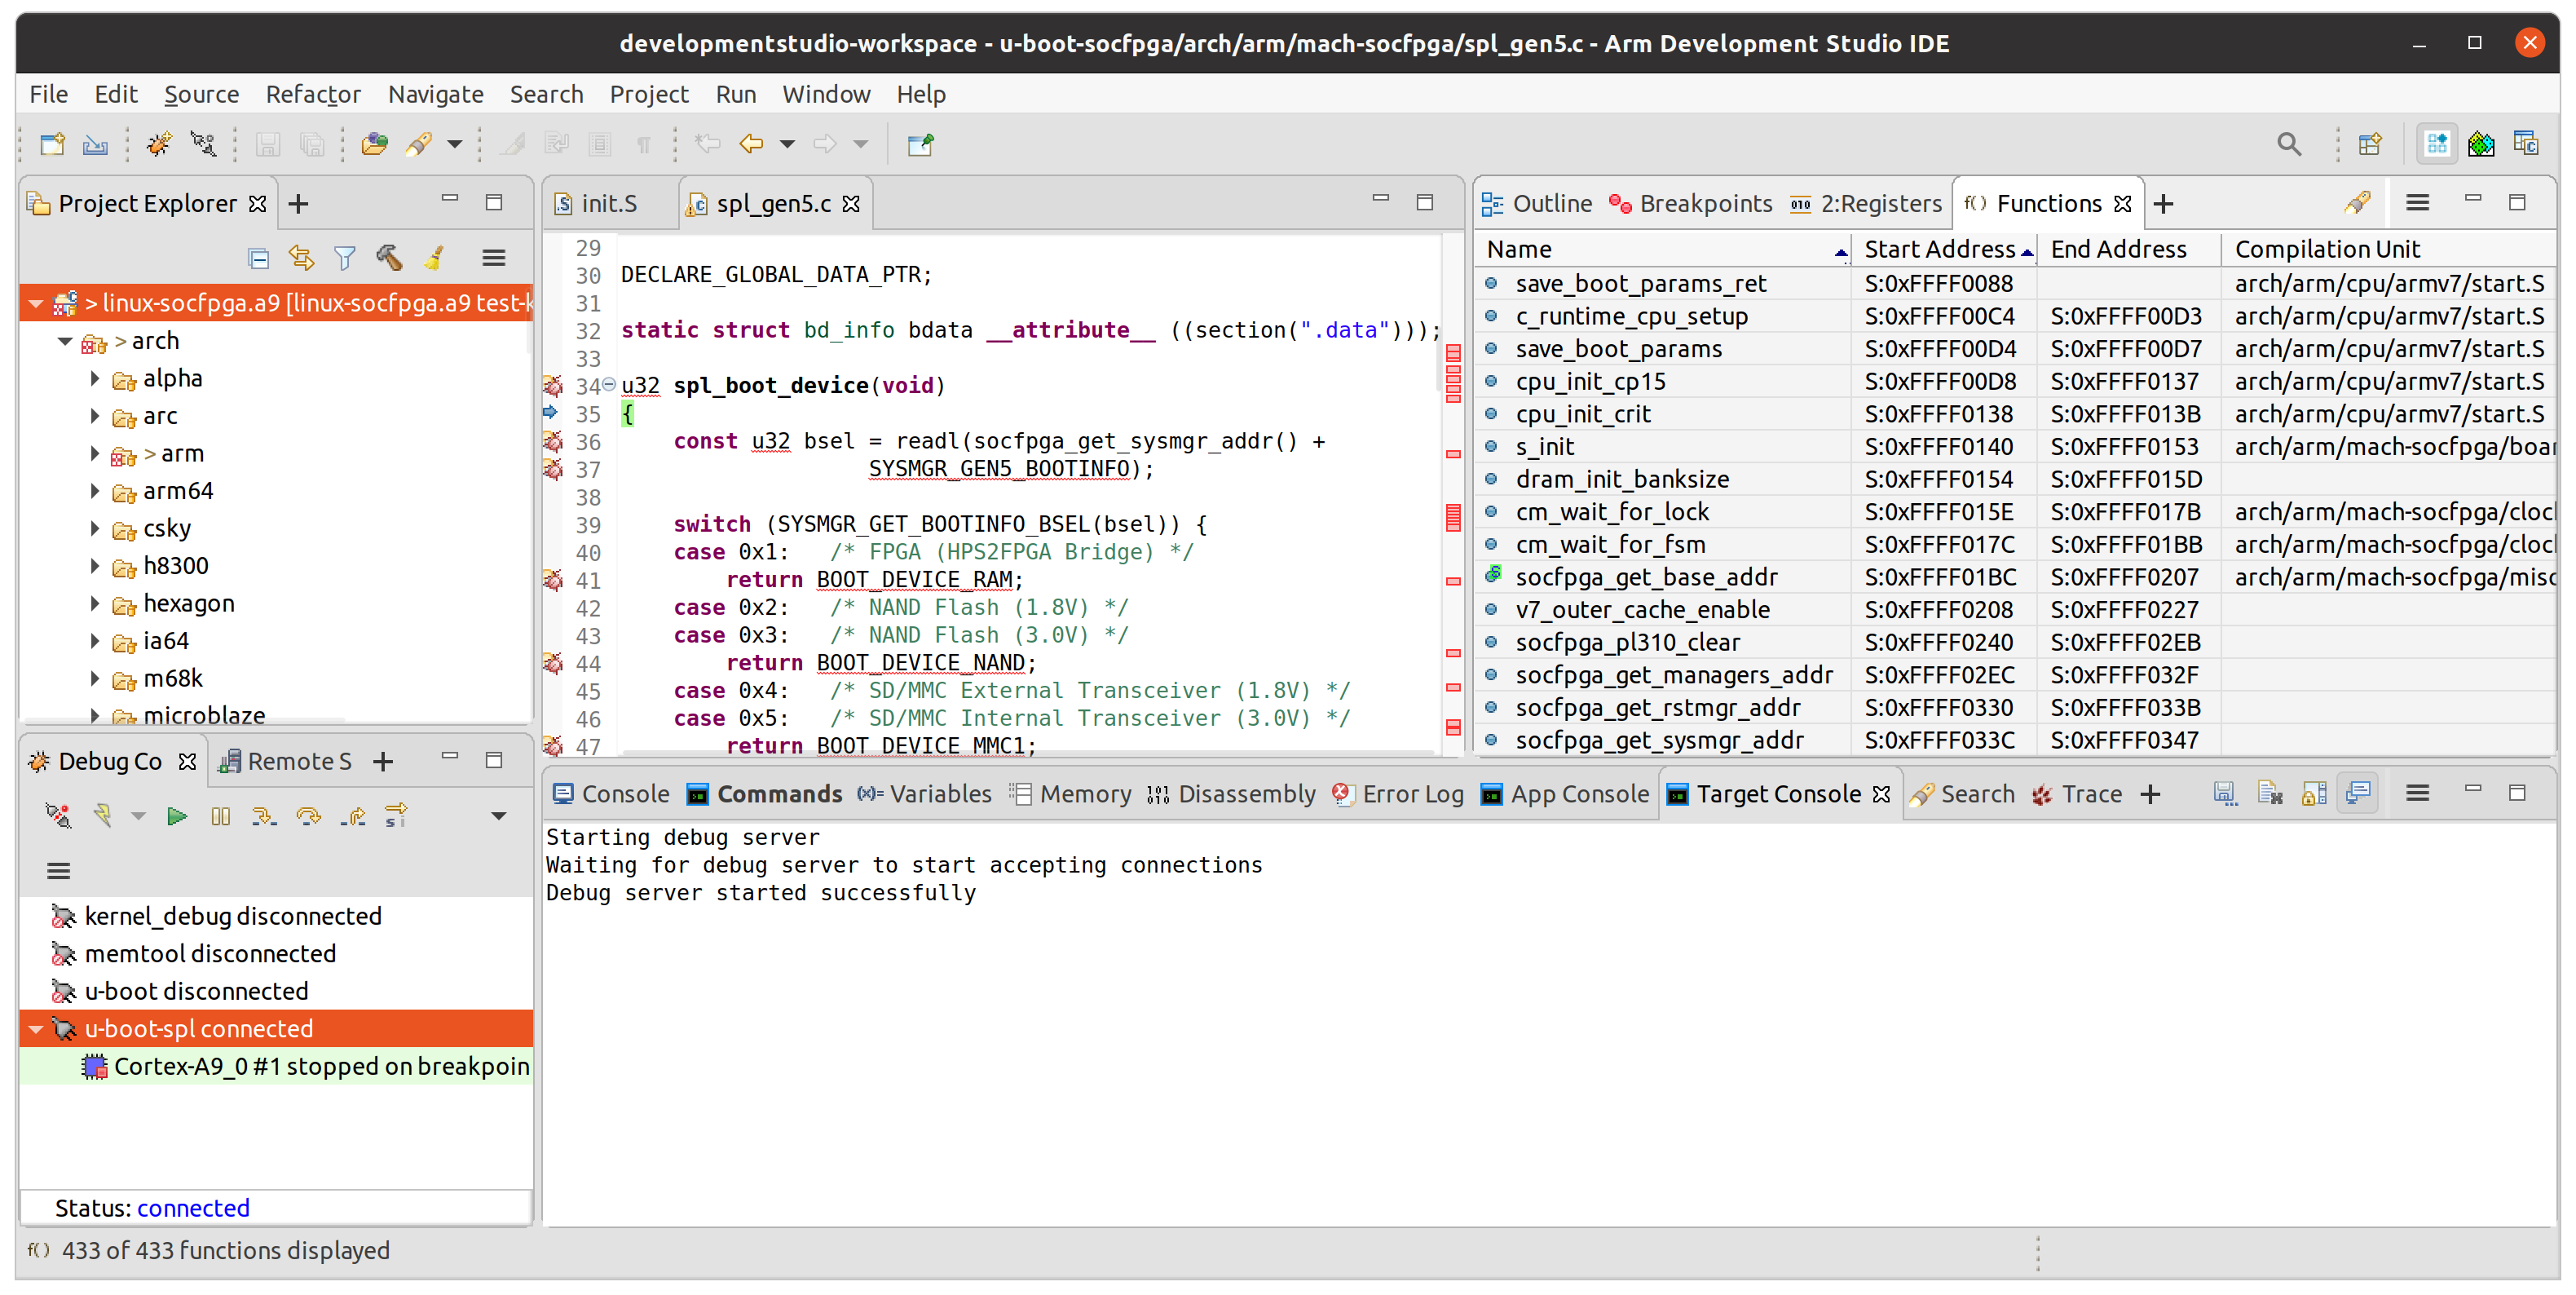The height and width of the screenshot is (1295, 2576).
Task: Collapse the u-boot-spl connected node
Action: (37, 1029)
